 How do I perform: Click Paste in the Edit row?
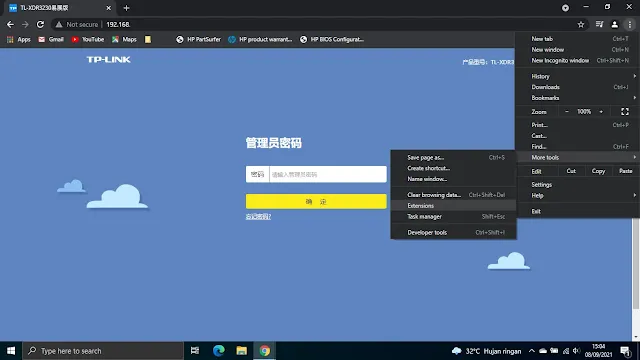click(625, 171)
